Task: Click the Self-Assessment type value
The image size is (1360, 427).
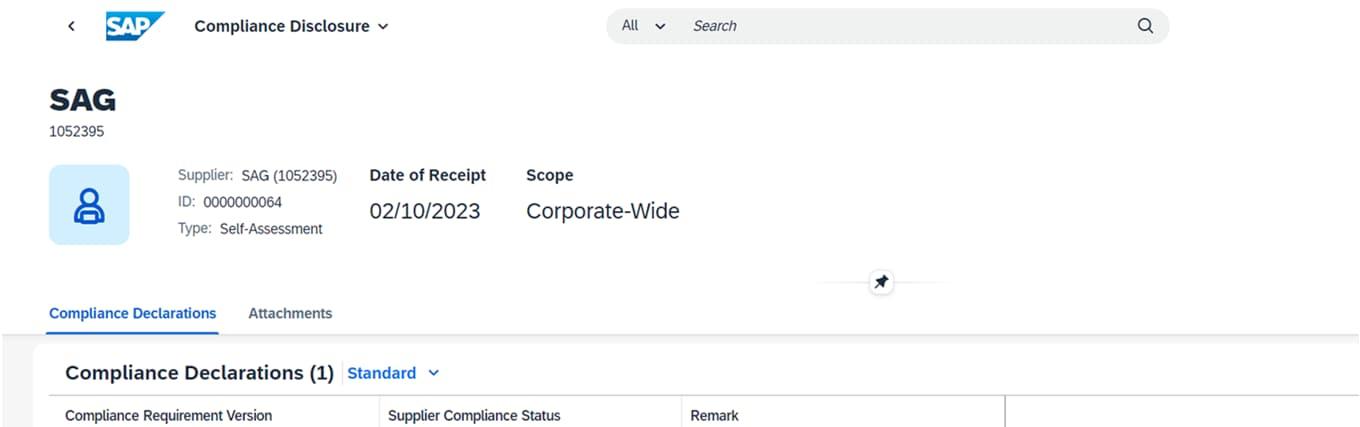Action: tap(271, 229)
